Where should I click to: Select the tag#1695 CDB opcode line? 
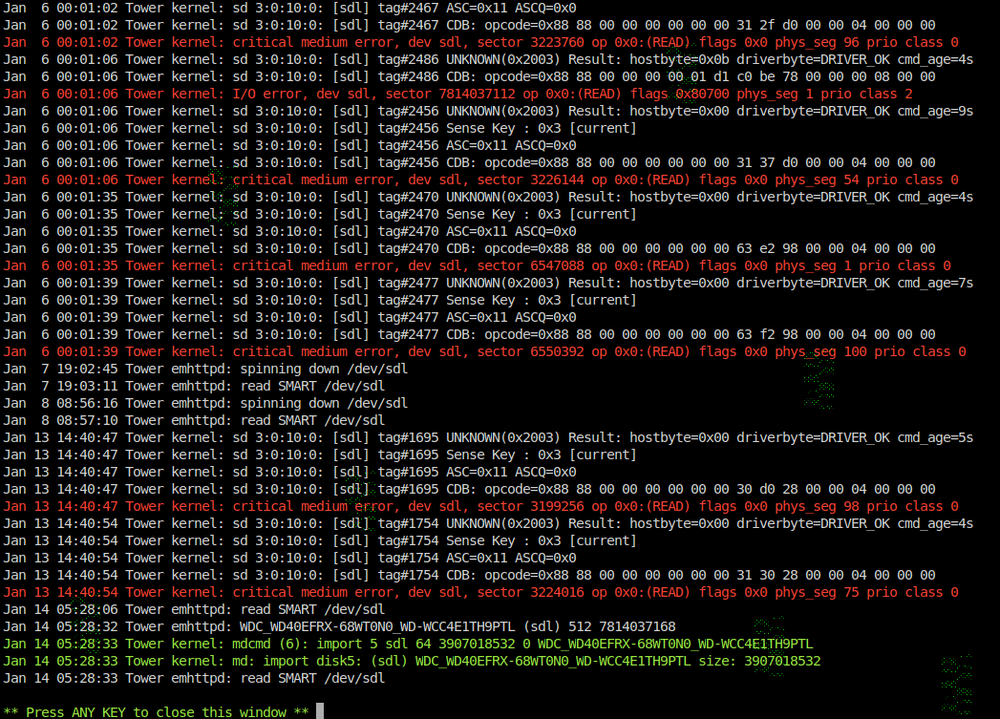point(469,489)
